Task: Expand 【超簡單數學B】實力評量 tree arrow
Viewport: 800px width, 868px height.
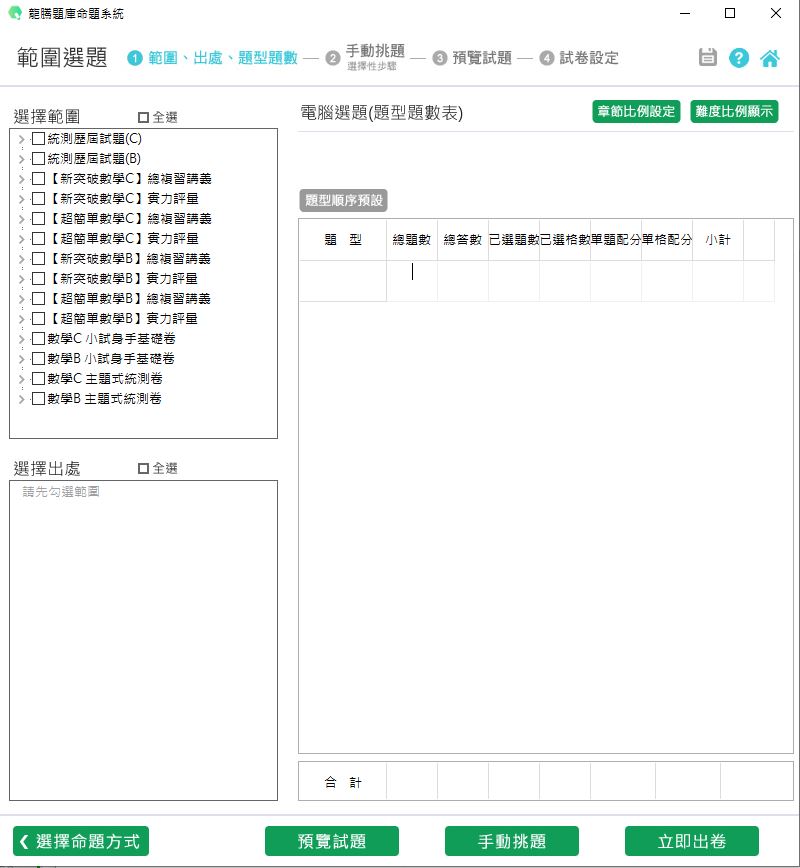Action: coord(21,319)
